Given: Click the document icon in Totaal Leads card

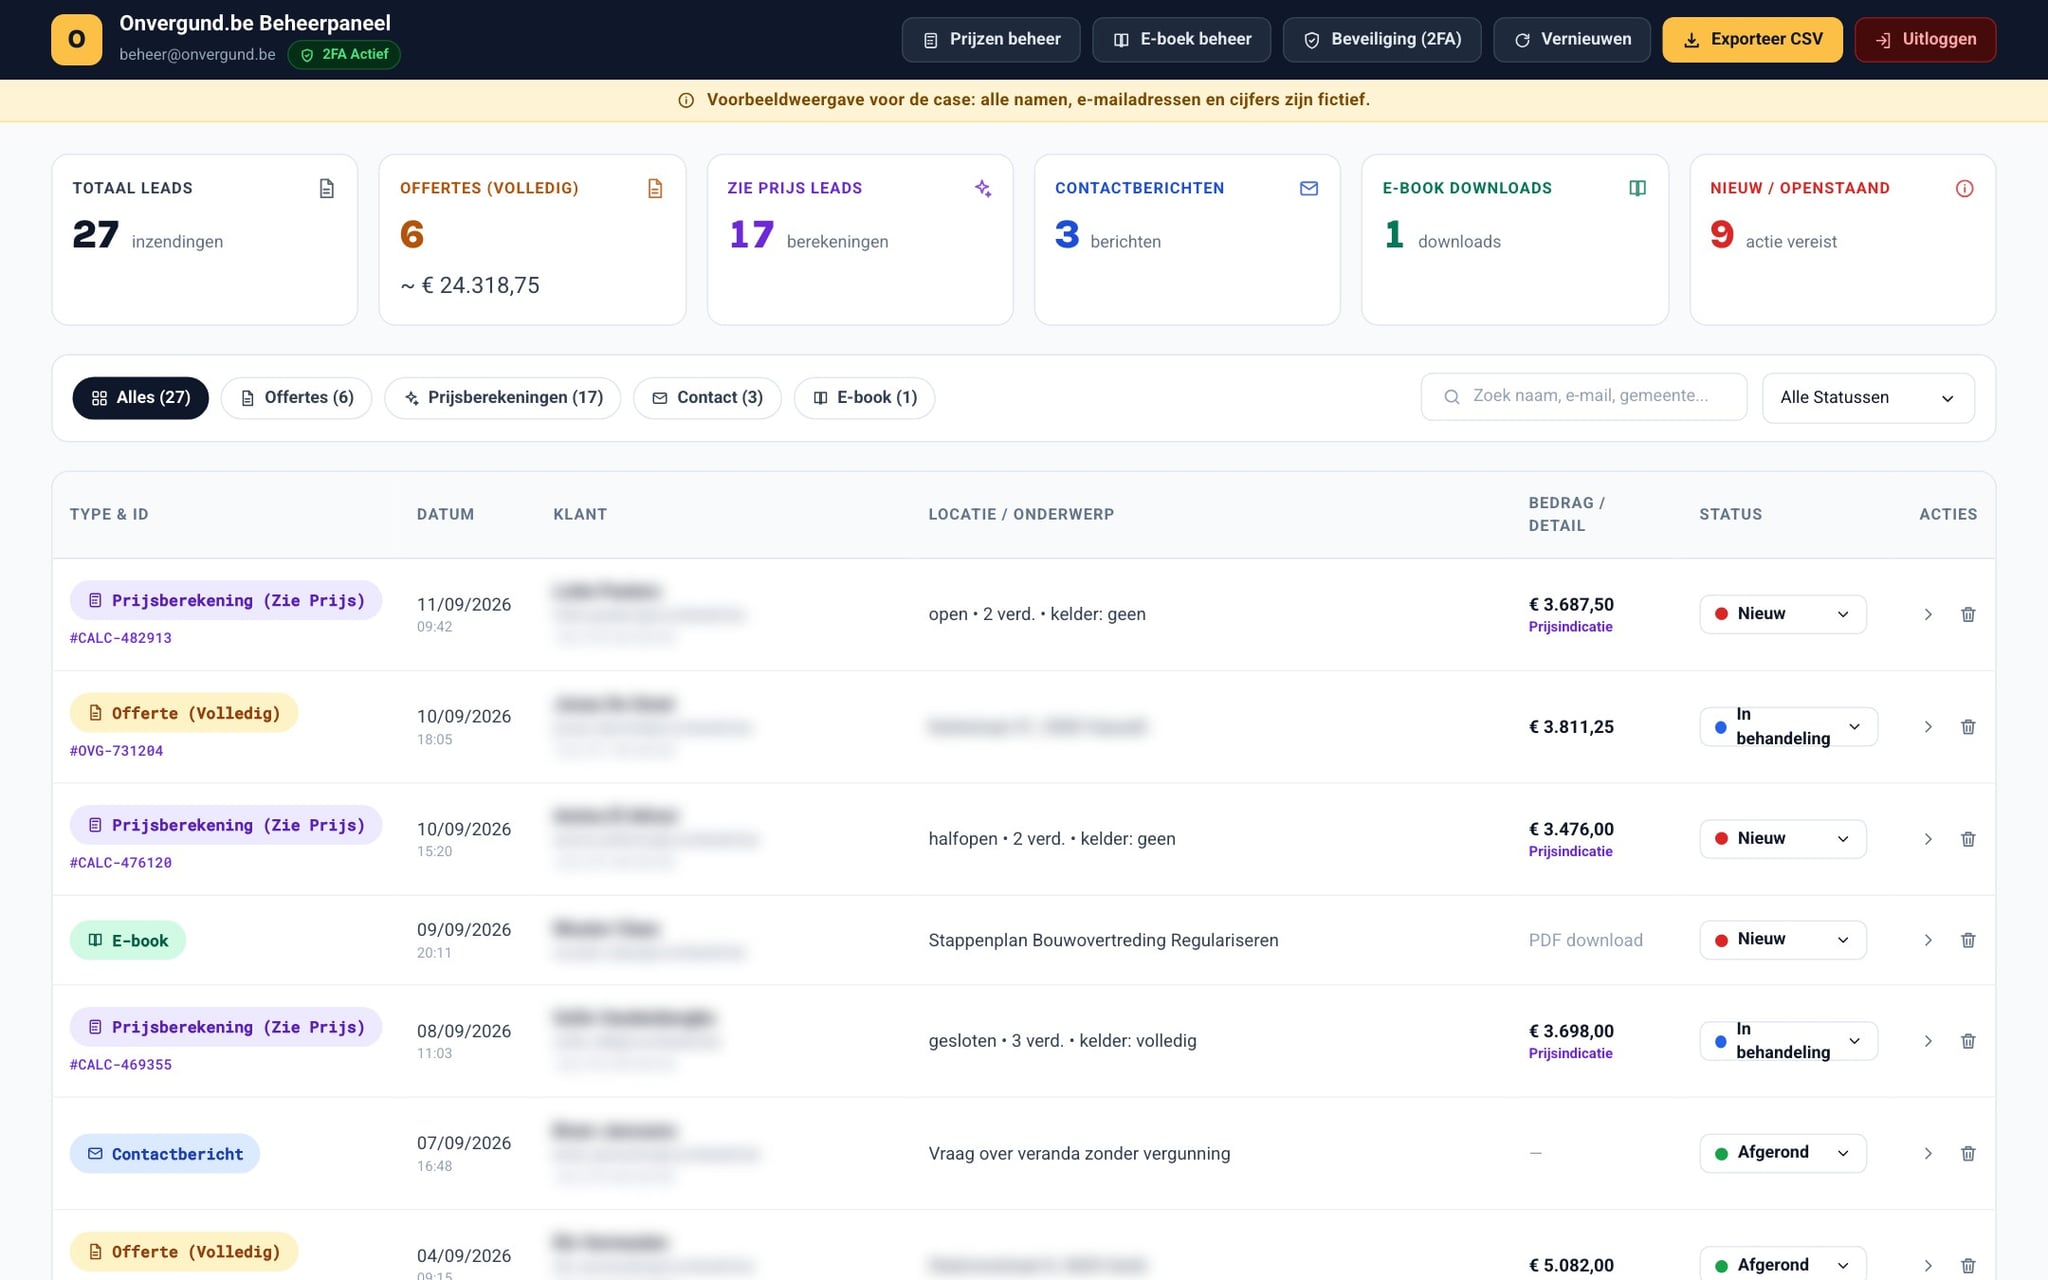Looking at the screenshot, I should pos(327,188).
